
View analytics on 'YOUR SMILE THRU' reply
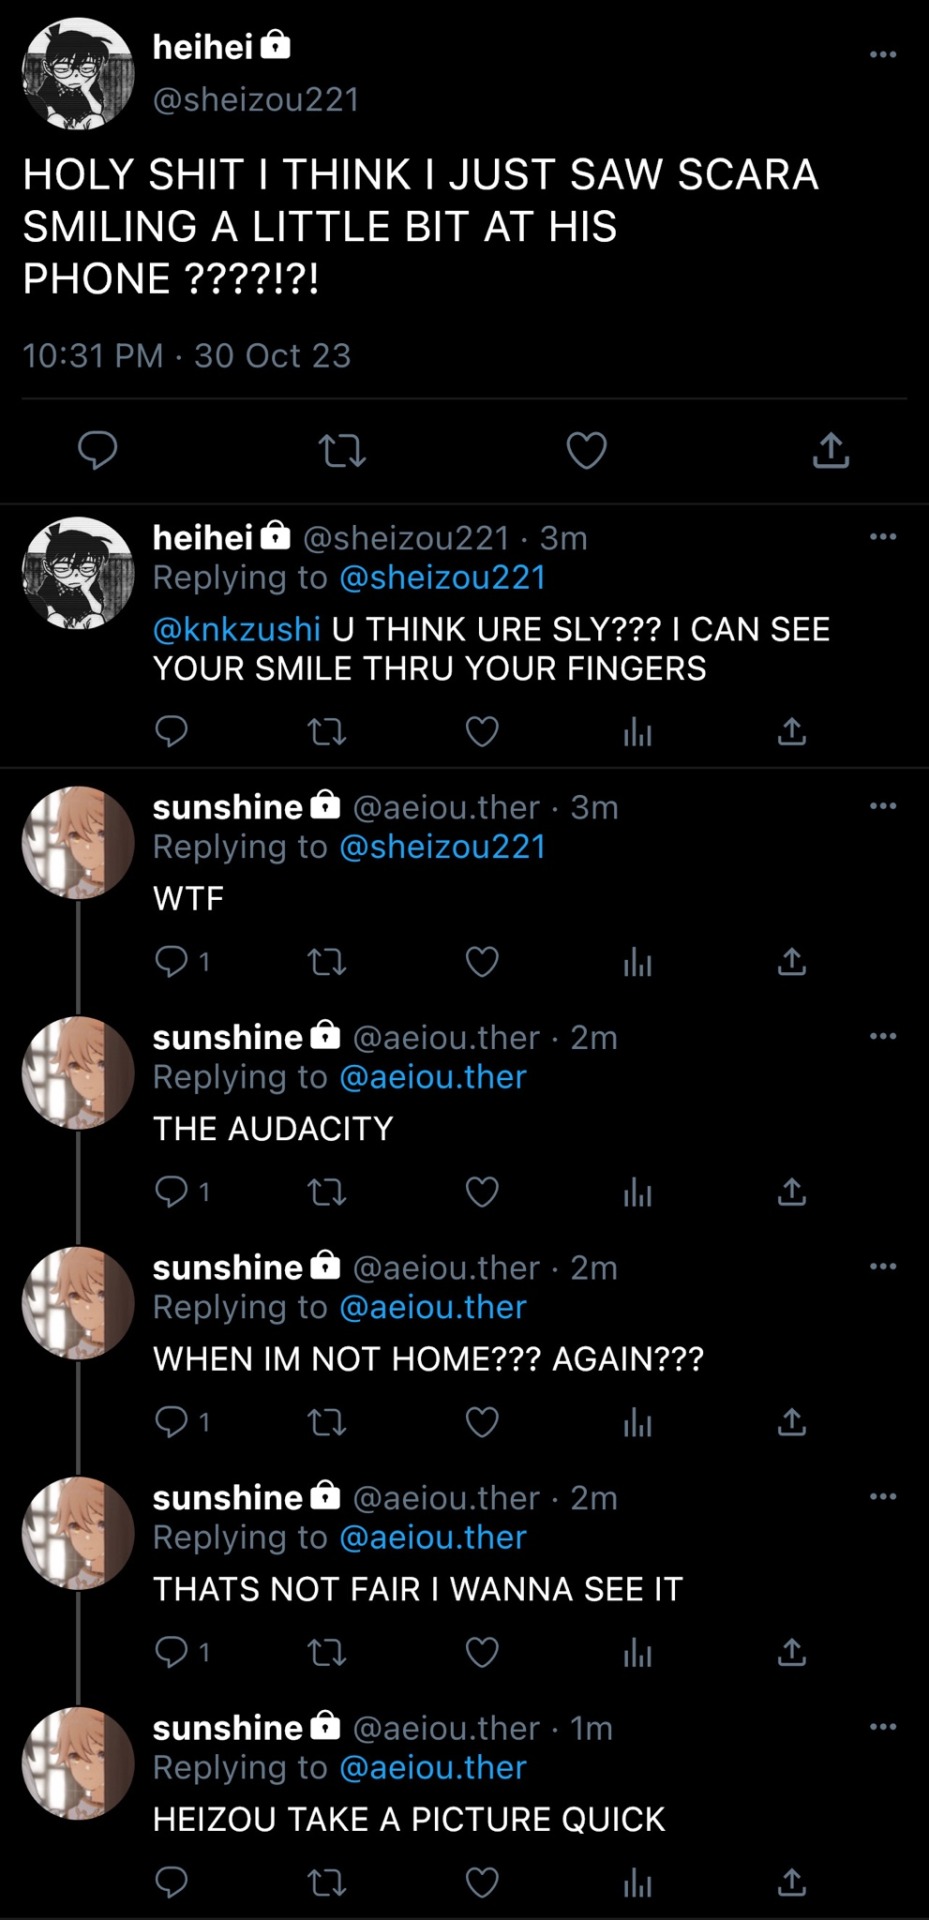(x=637, y=733)
